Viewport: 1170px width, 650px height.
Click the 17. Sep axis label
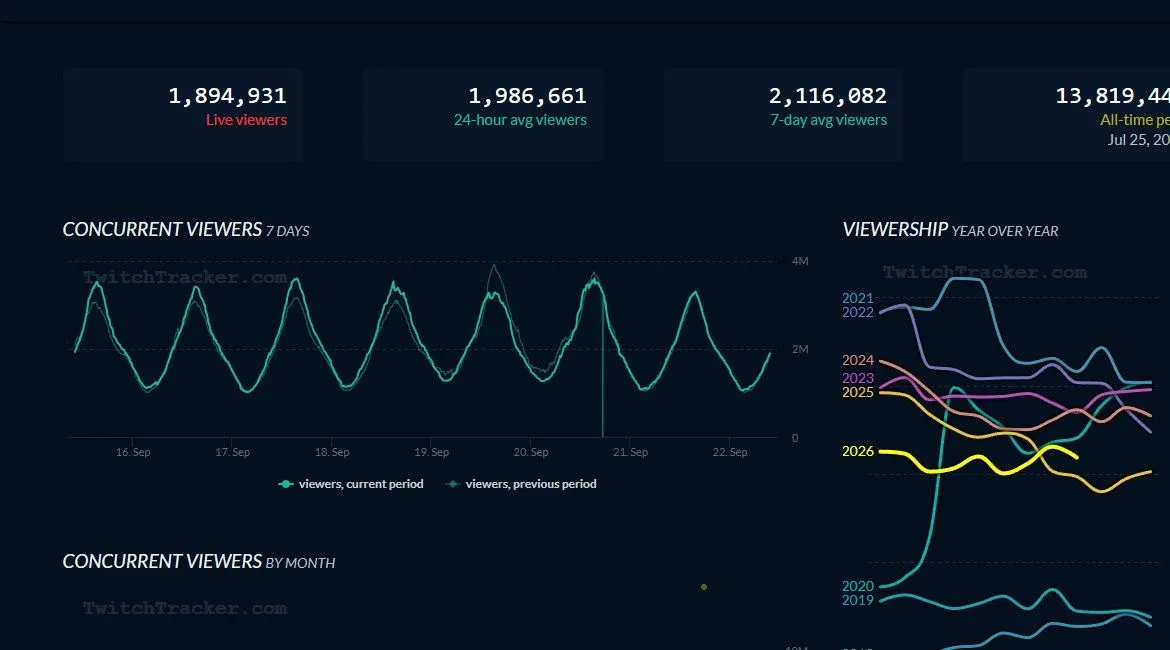(232, 452)
